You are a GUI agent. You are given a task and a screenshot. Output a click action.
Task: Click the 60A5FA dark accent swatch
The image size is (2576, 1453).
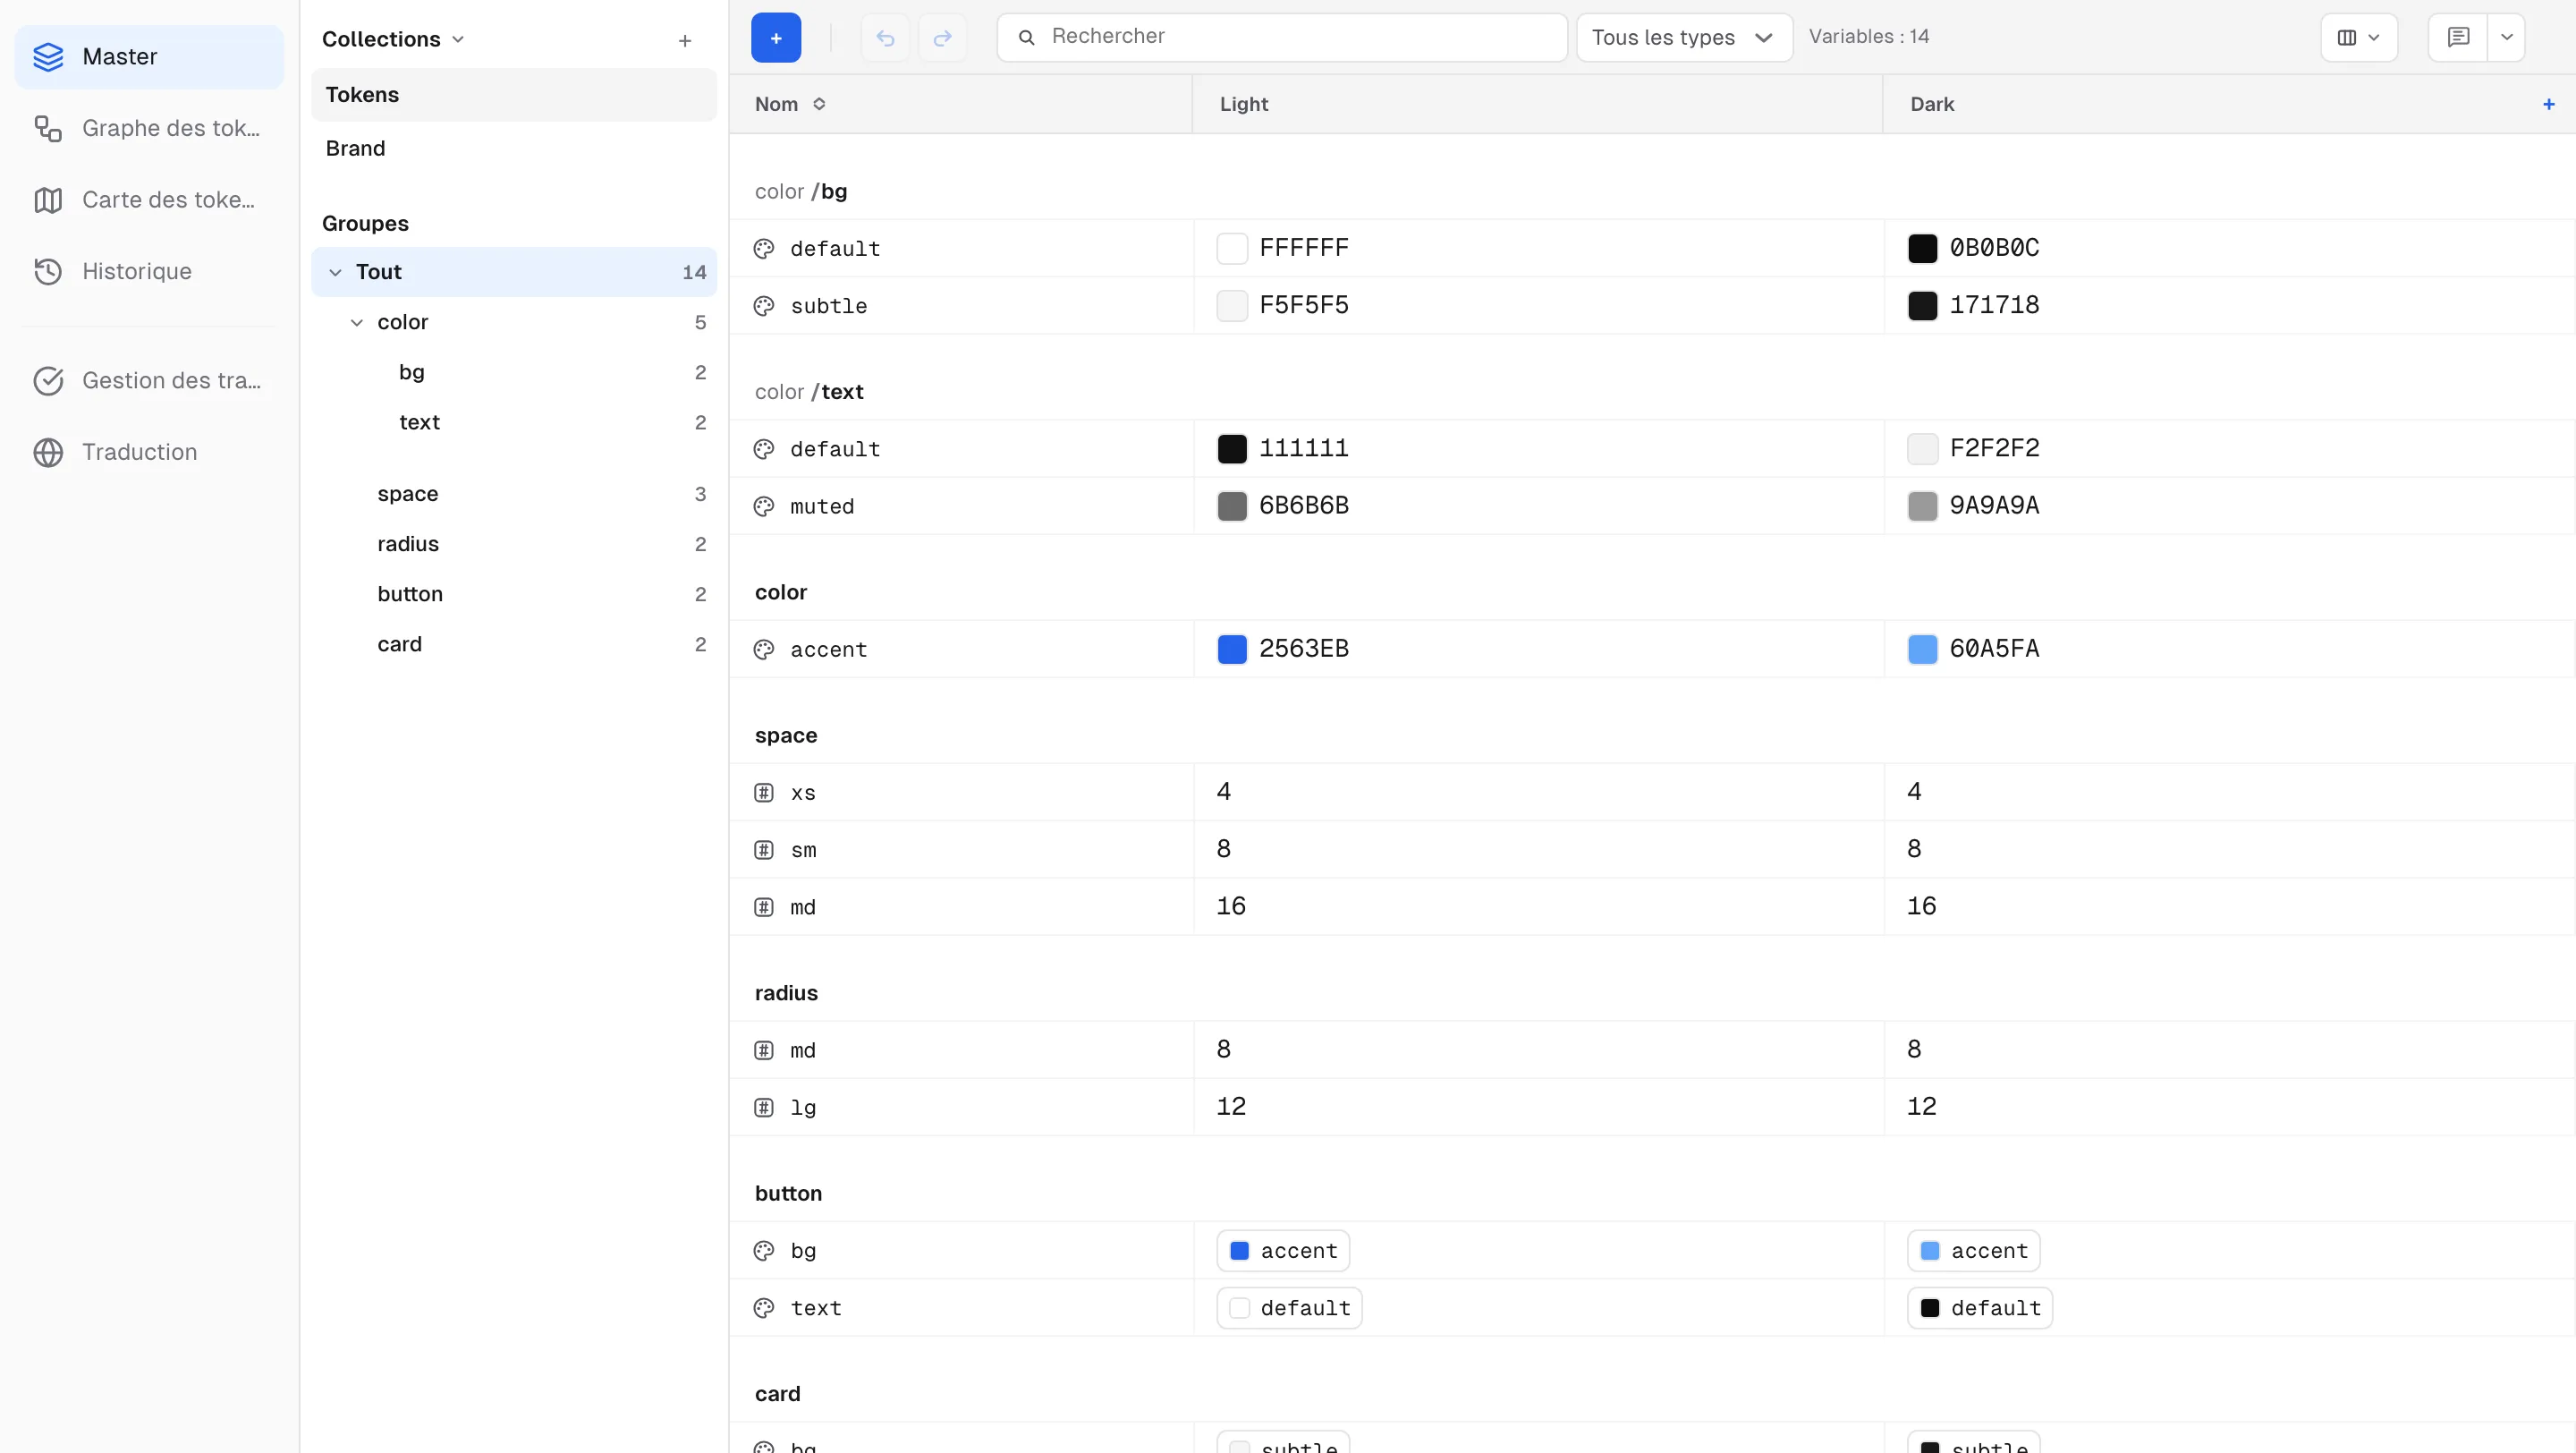(1922, 649)
